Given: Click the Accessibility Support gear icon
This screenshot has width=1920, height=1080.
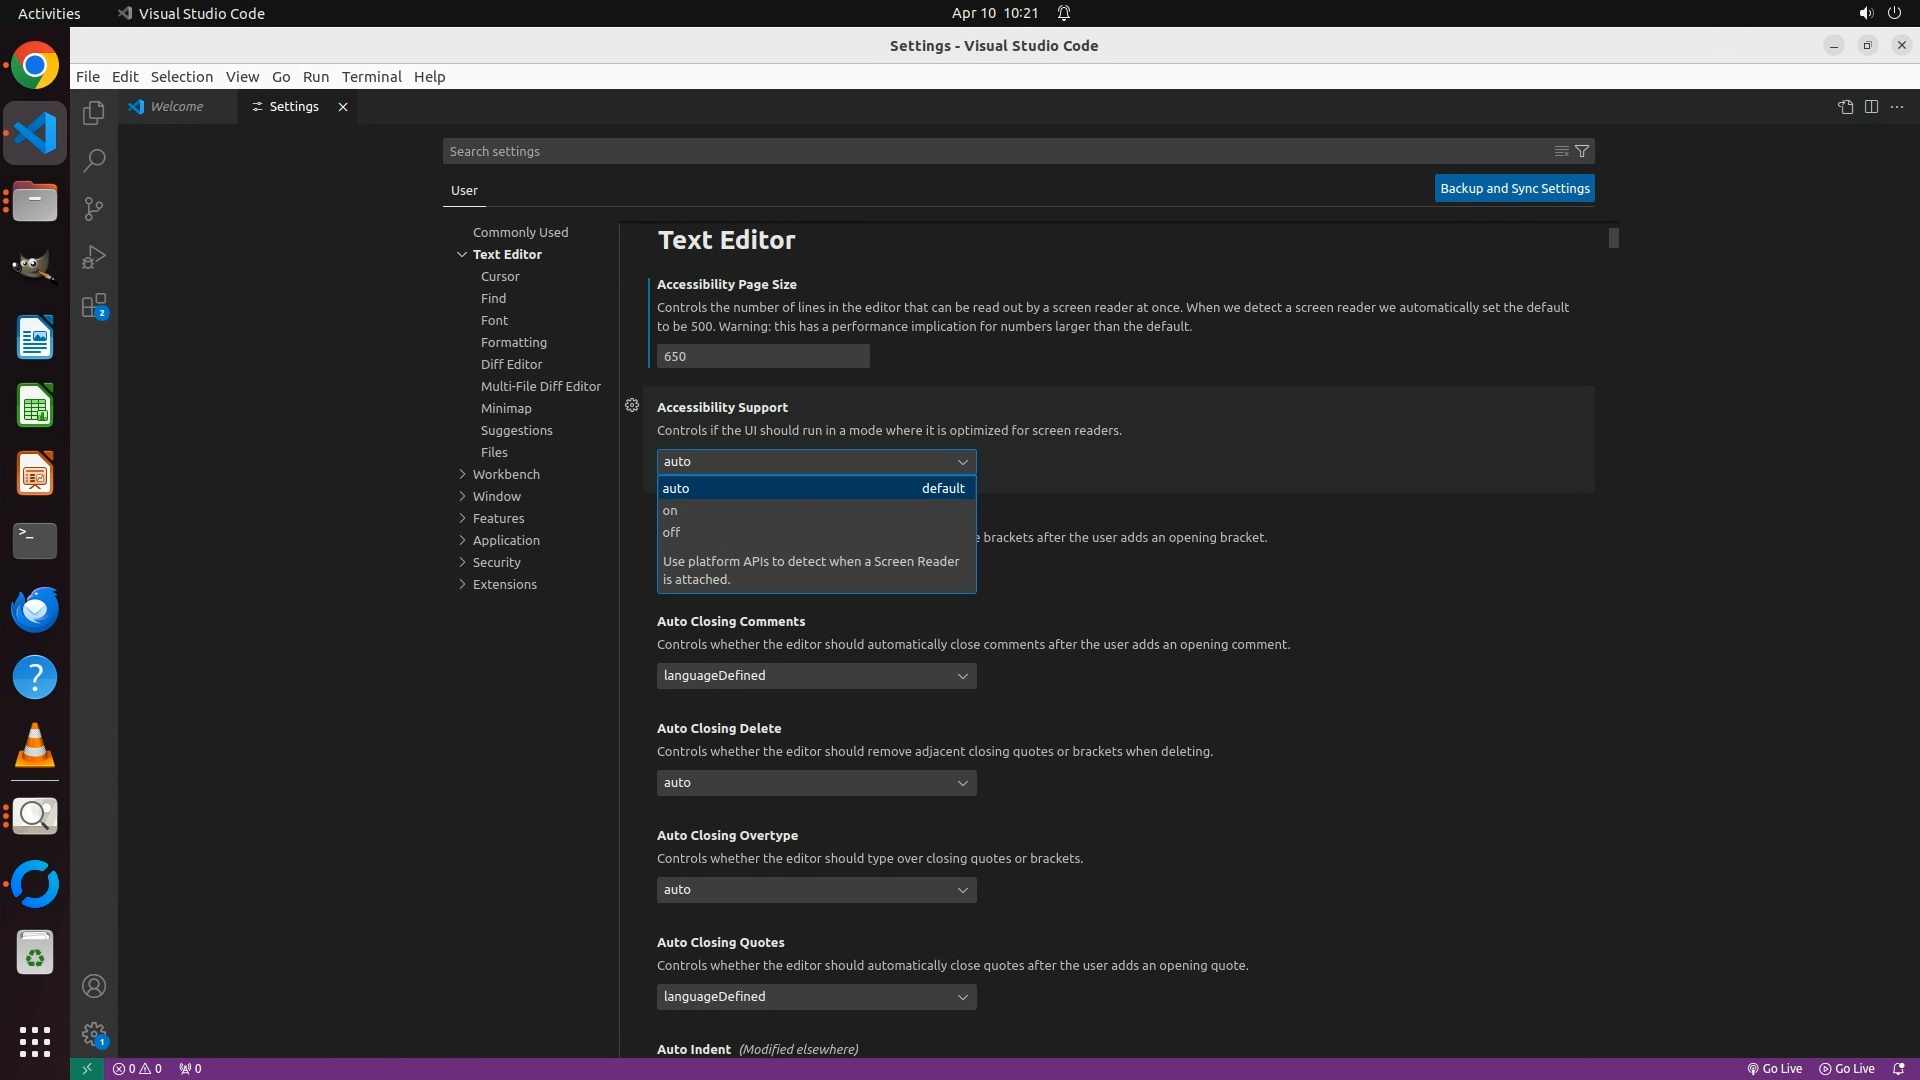Looking at the screenshot, I should [632, 405].
